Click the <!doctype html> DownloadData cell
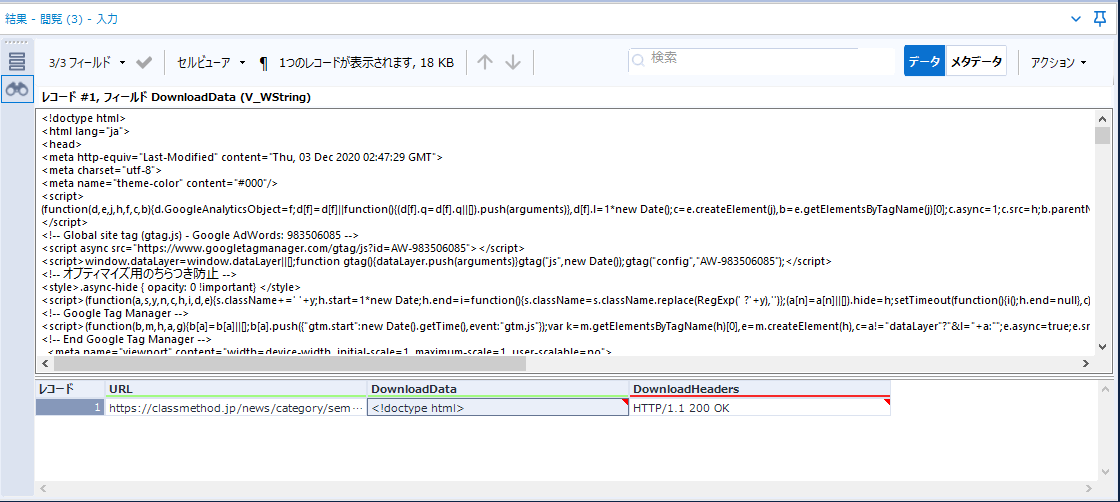 coord(498,408)
